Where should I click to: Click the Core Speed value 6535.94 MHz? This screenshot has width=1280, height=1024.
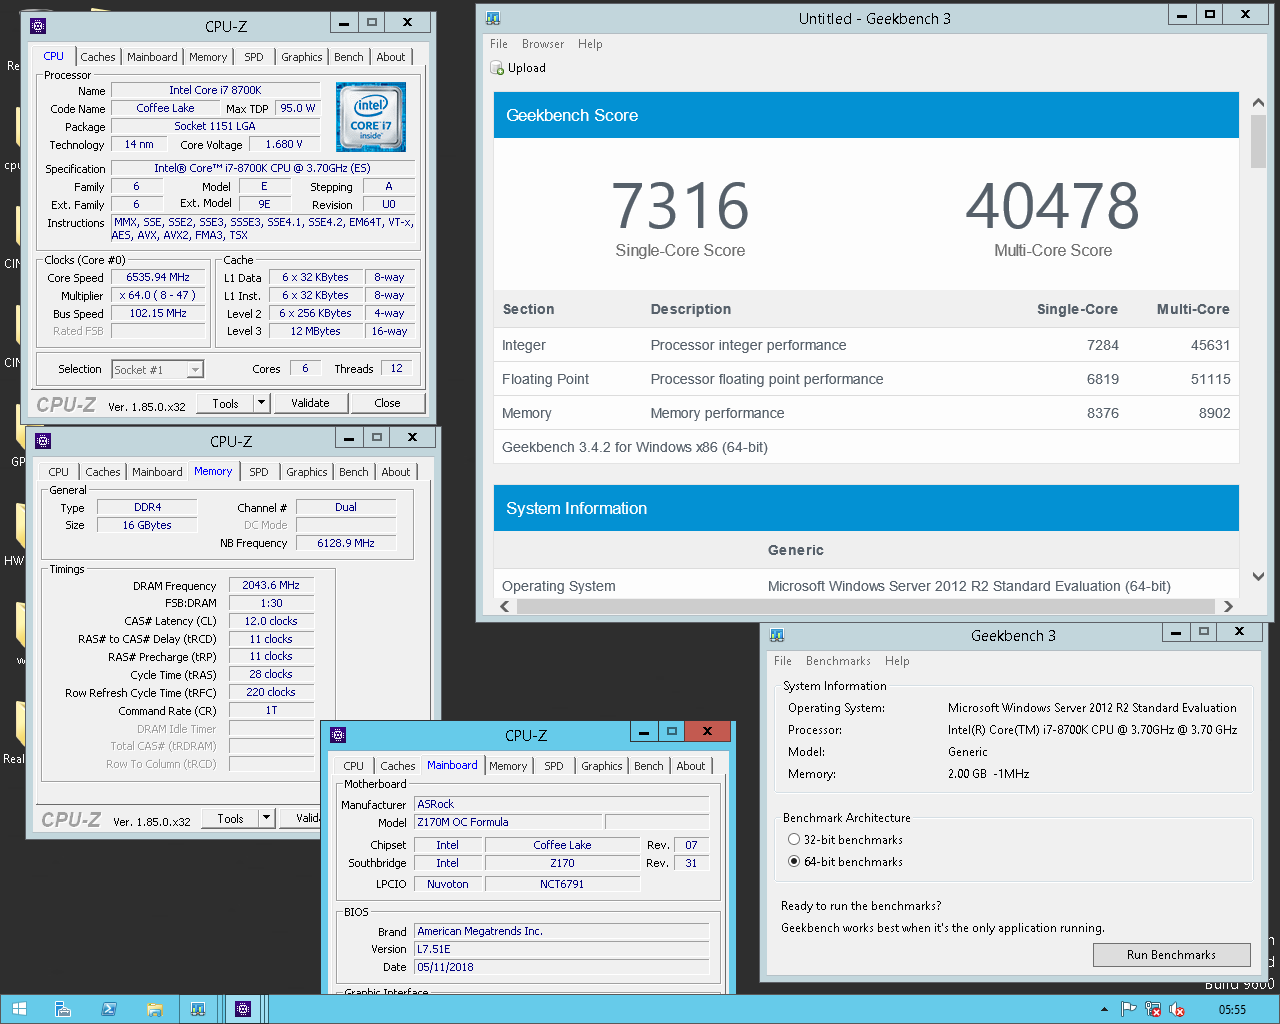158,277
